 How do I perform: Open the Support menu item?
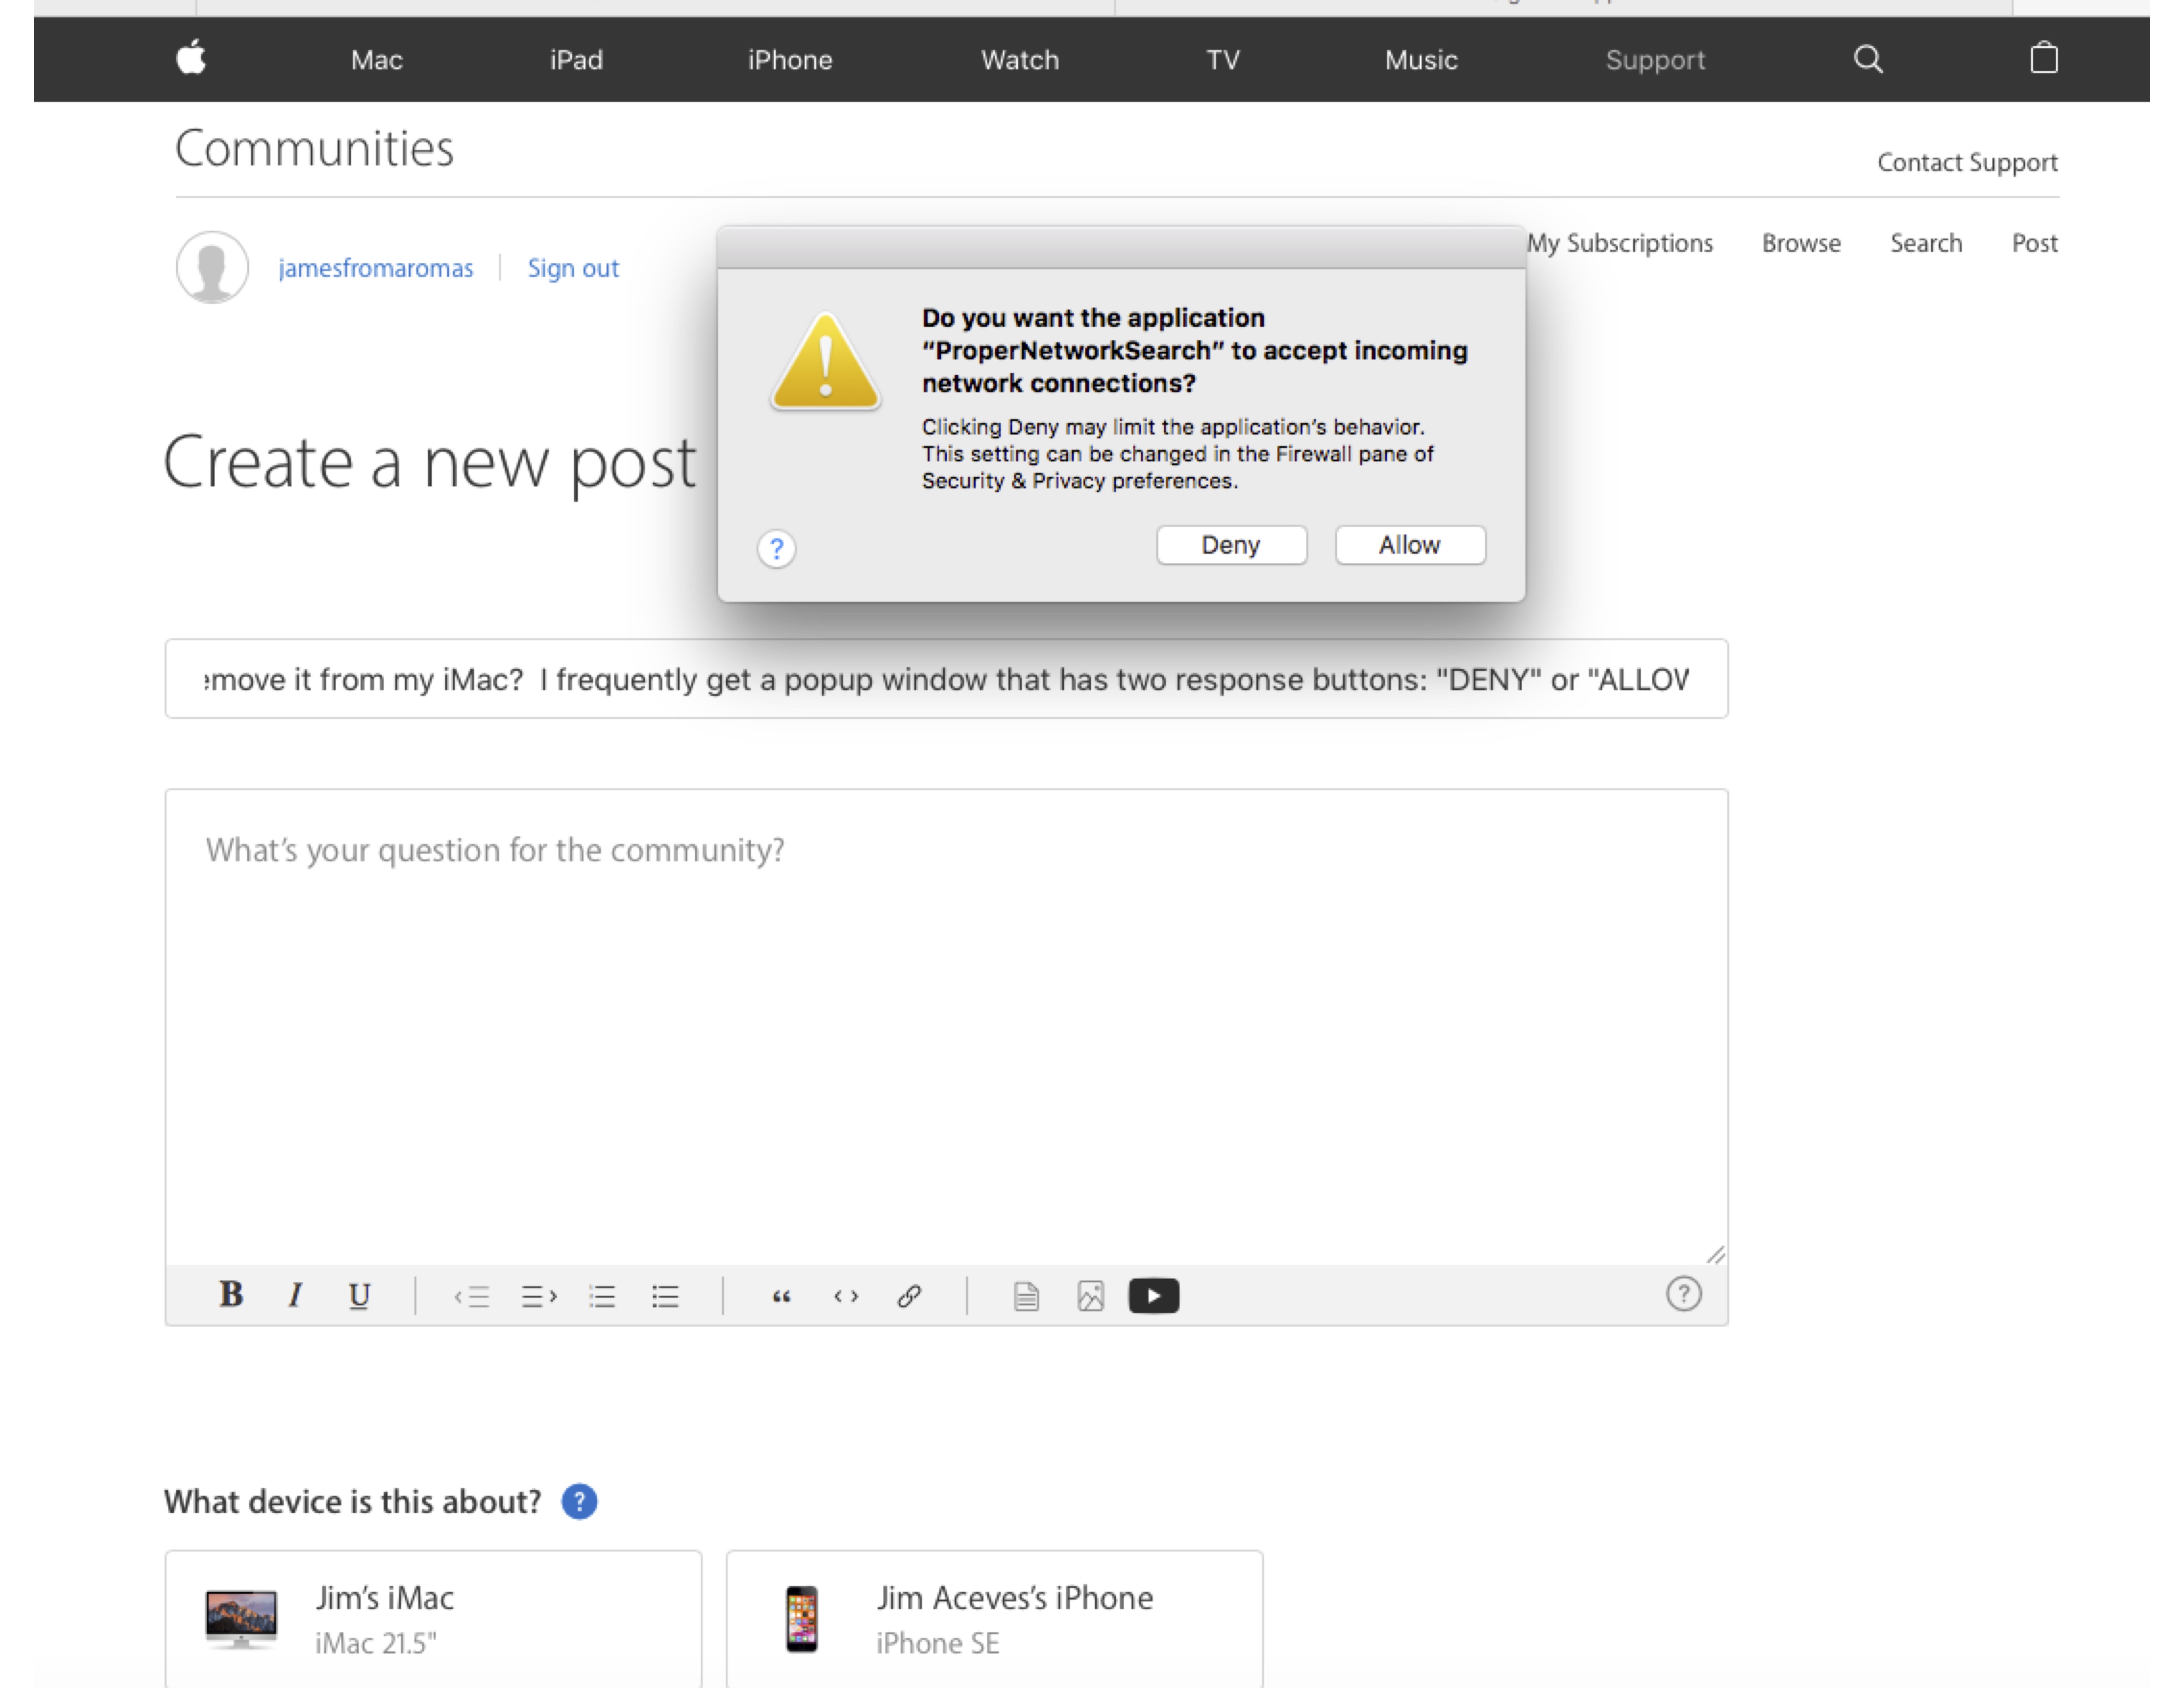click(1655, 60)
